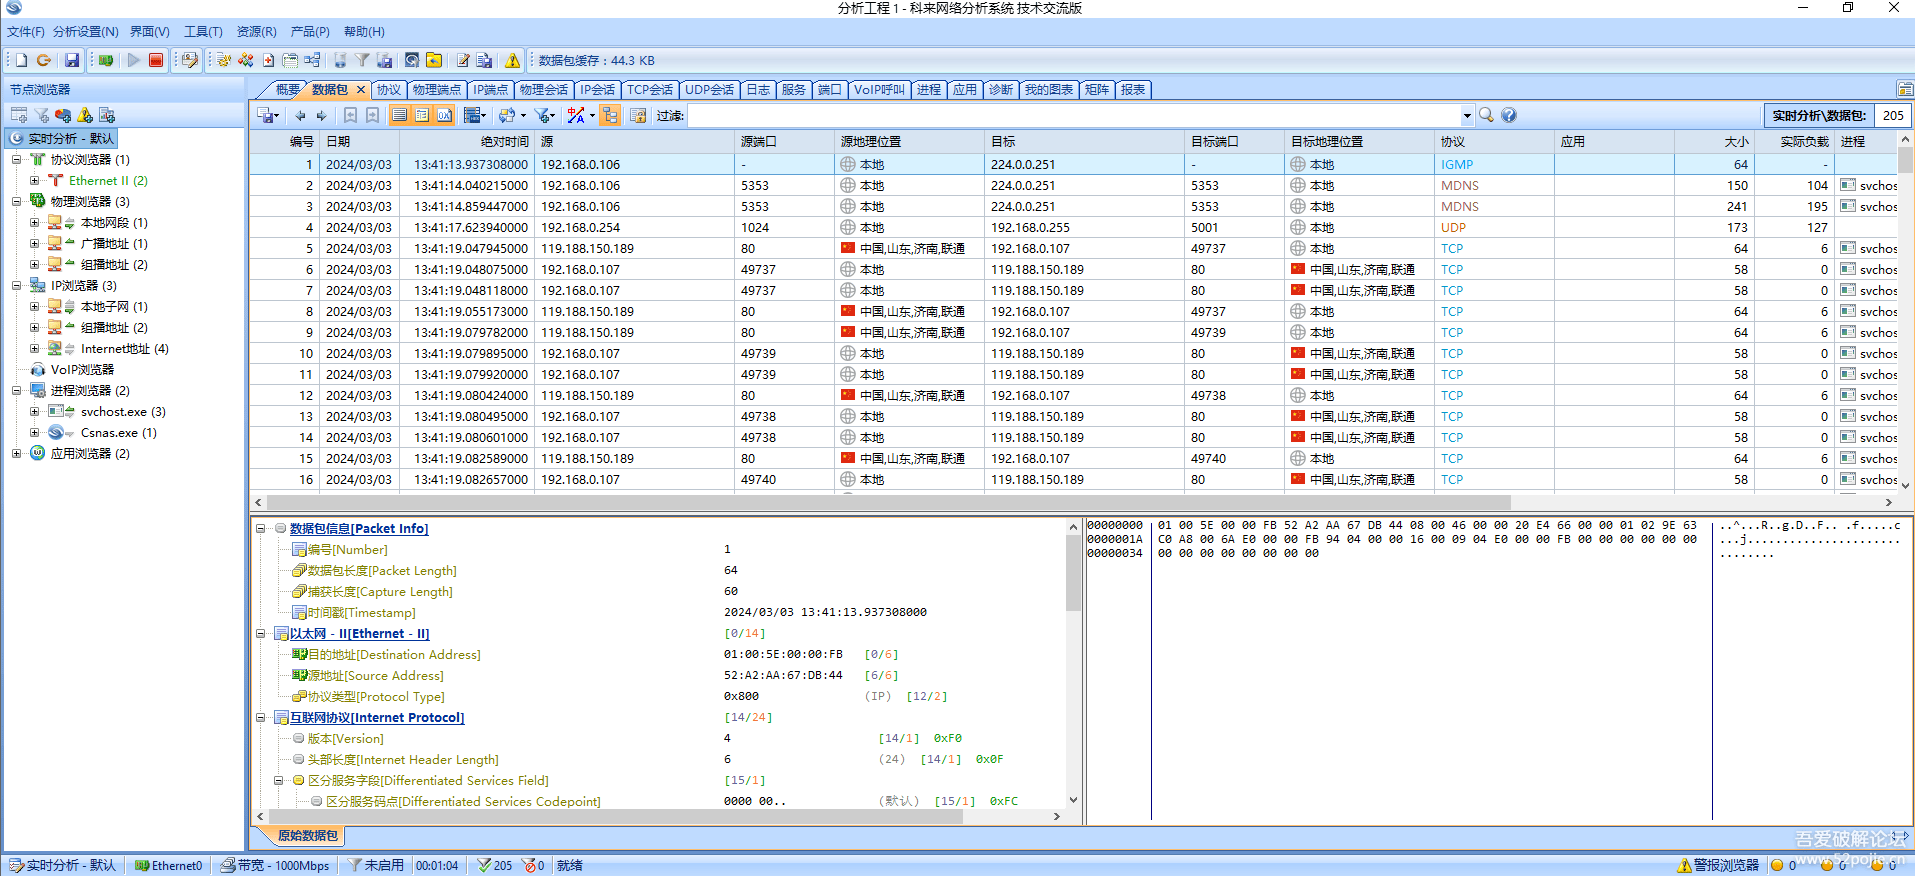Viewport: 1915px width, 876px height.
Task: Select VoIP浏览器 tree item
Action: 82,369
